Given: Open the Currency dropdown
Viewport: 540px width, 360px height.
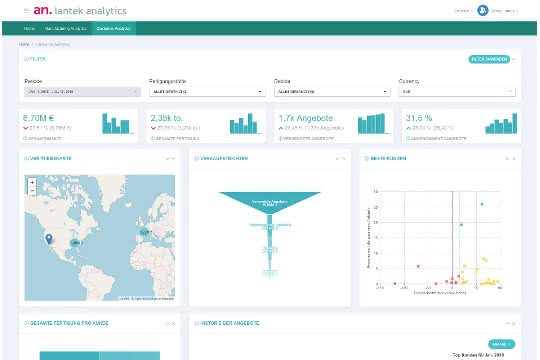Looking at the screenshot, I should tap(457, 92).
